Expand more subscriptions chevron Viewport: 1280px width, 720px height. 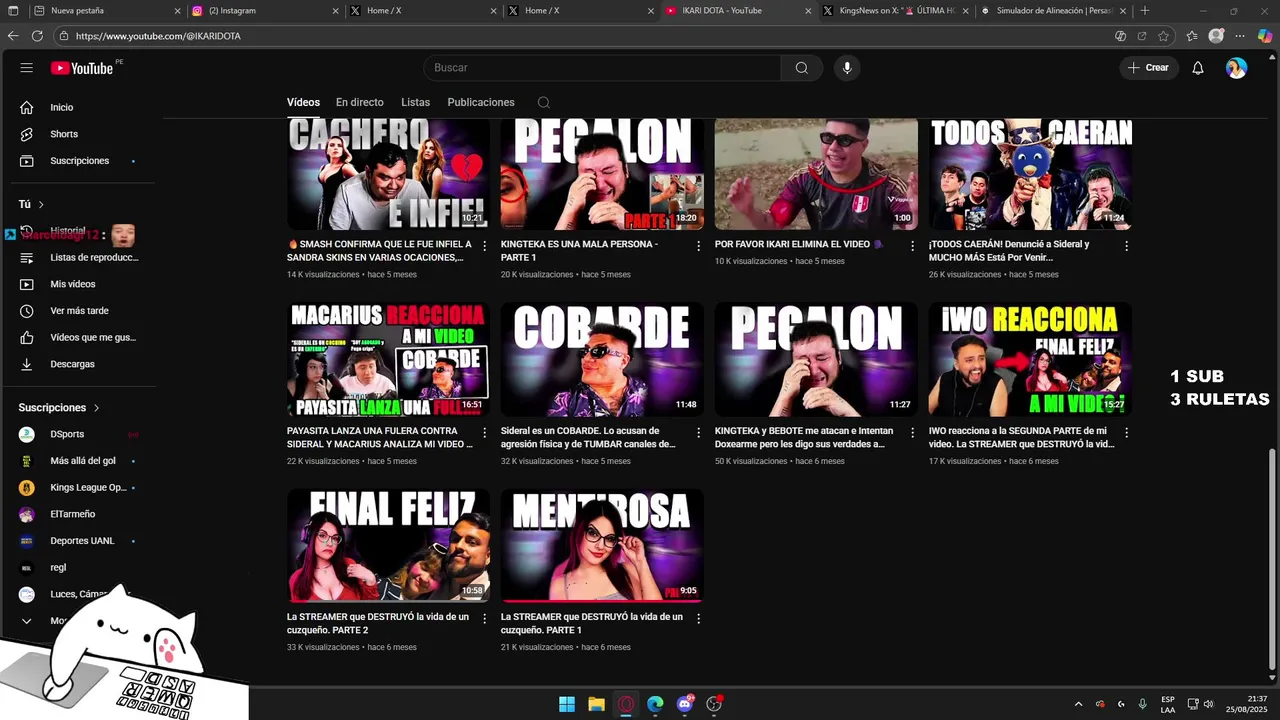point(27,621)
